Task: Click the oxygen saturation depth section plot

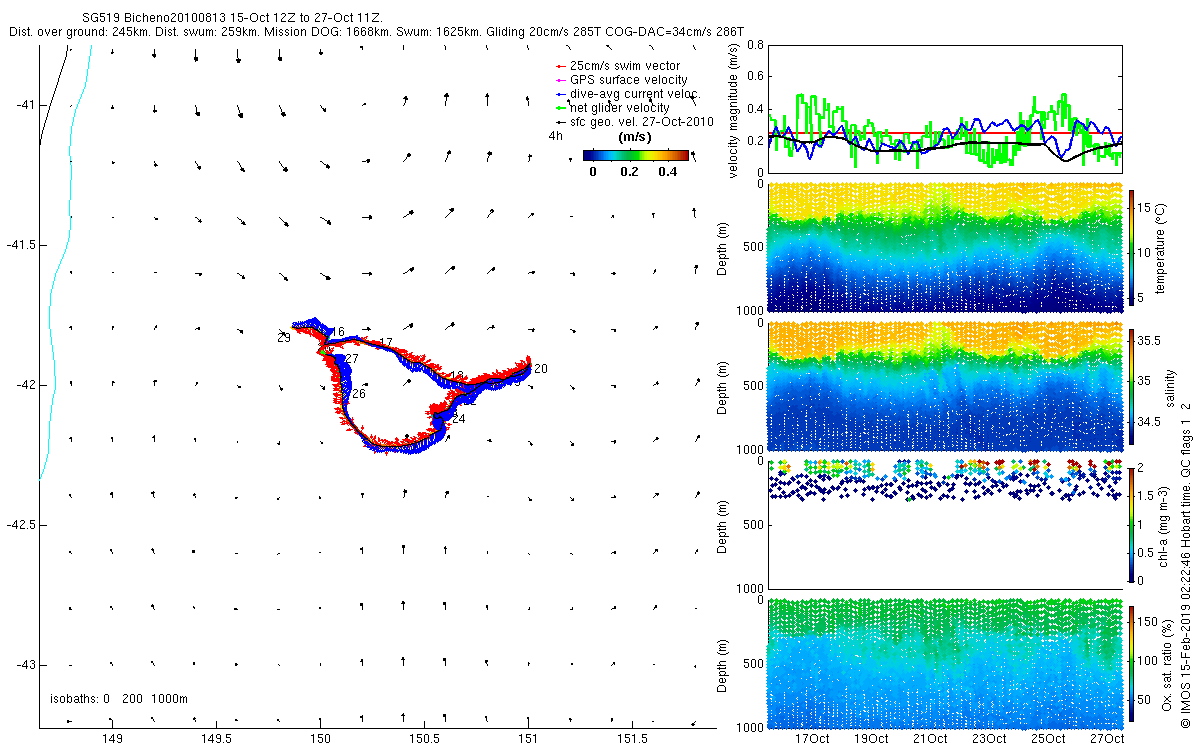Action: point(944,662)
